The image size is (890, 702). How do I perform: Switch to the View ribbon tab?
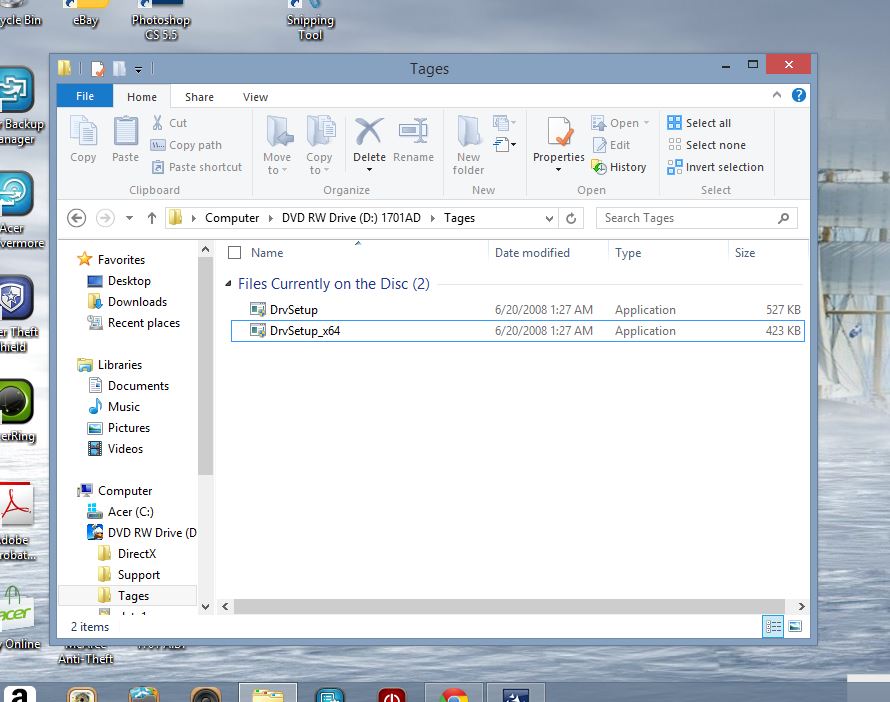(255, 96)
